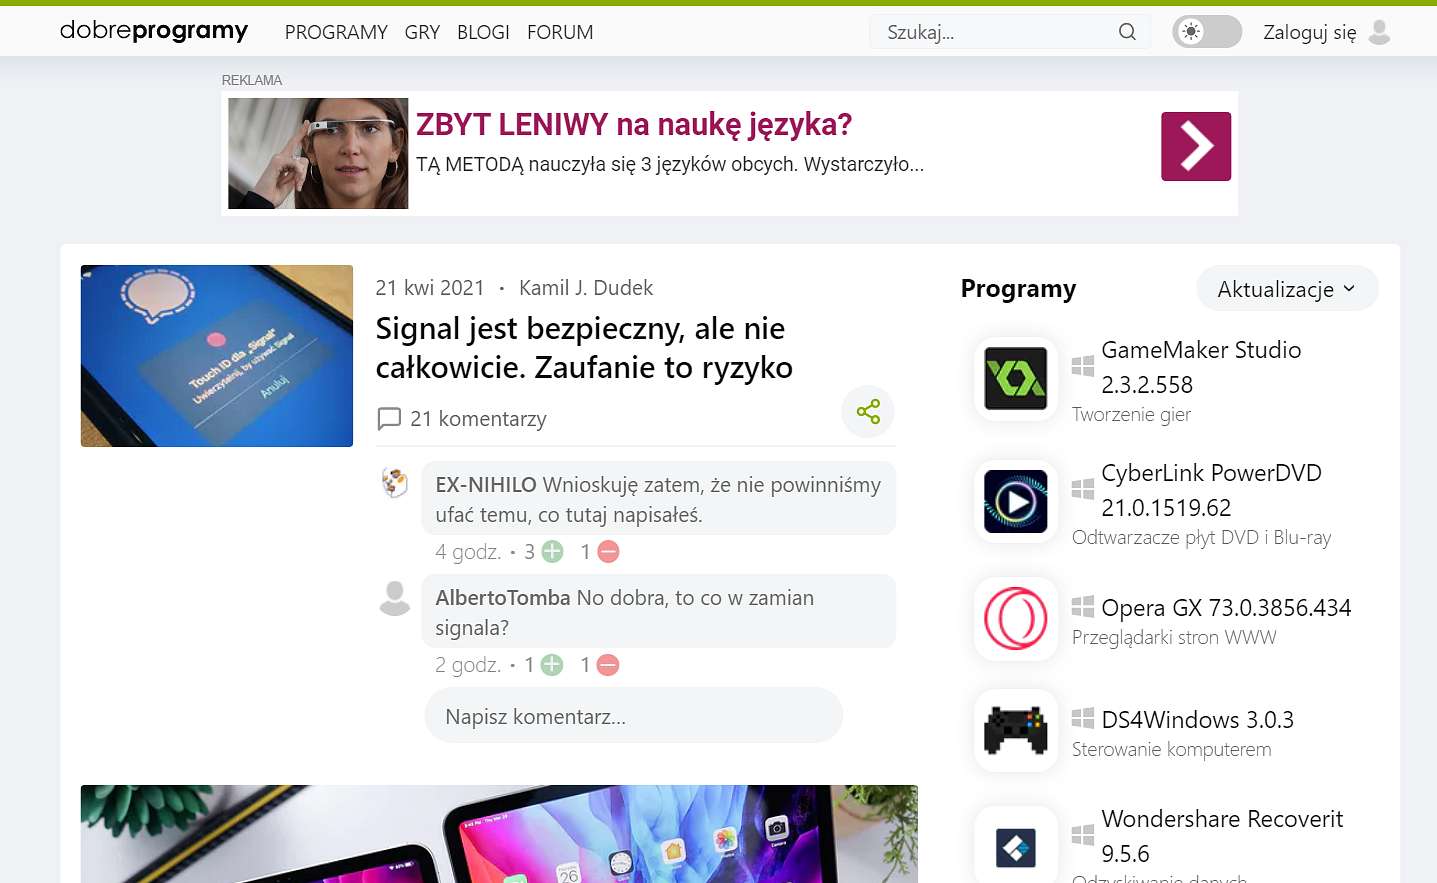This screenshot has height=883, width=1437.
Task: Open the iPad article image below
Action: coord(499,834)
